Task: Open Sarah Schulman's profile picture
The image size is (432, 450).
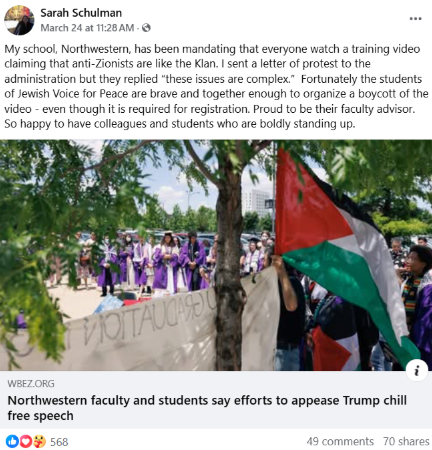Action: click(19, 20)
